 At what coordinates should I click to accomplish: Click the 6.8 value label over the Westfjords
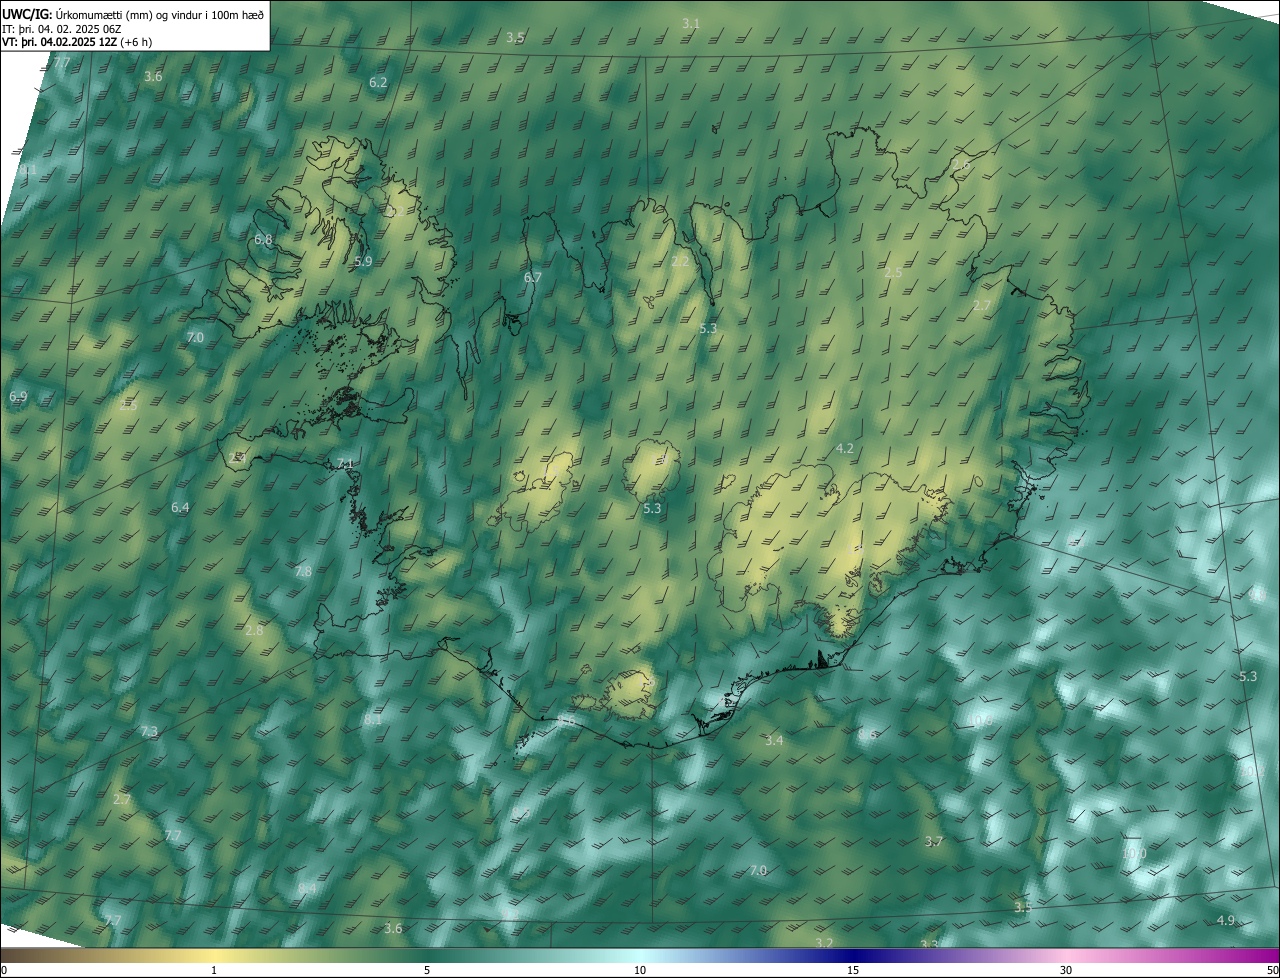pyautogui.click(x=263, y=240)
